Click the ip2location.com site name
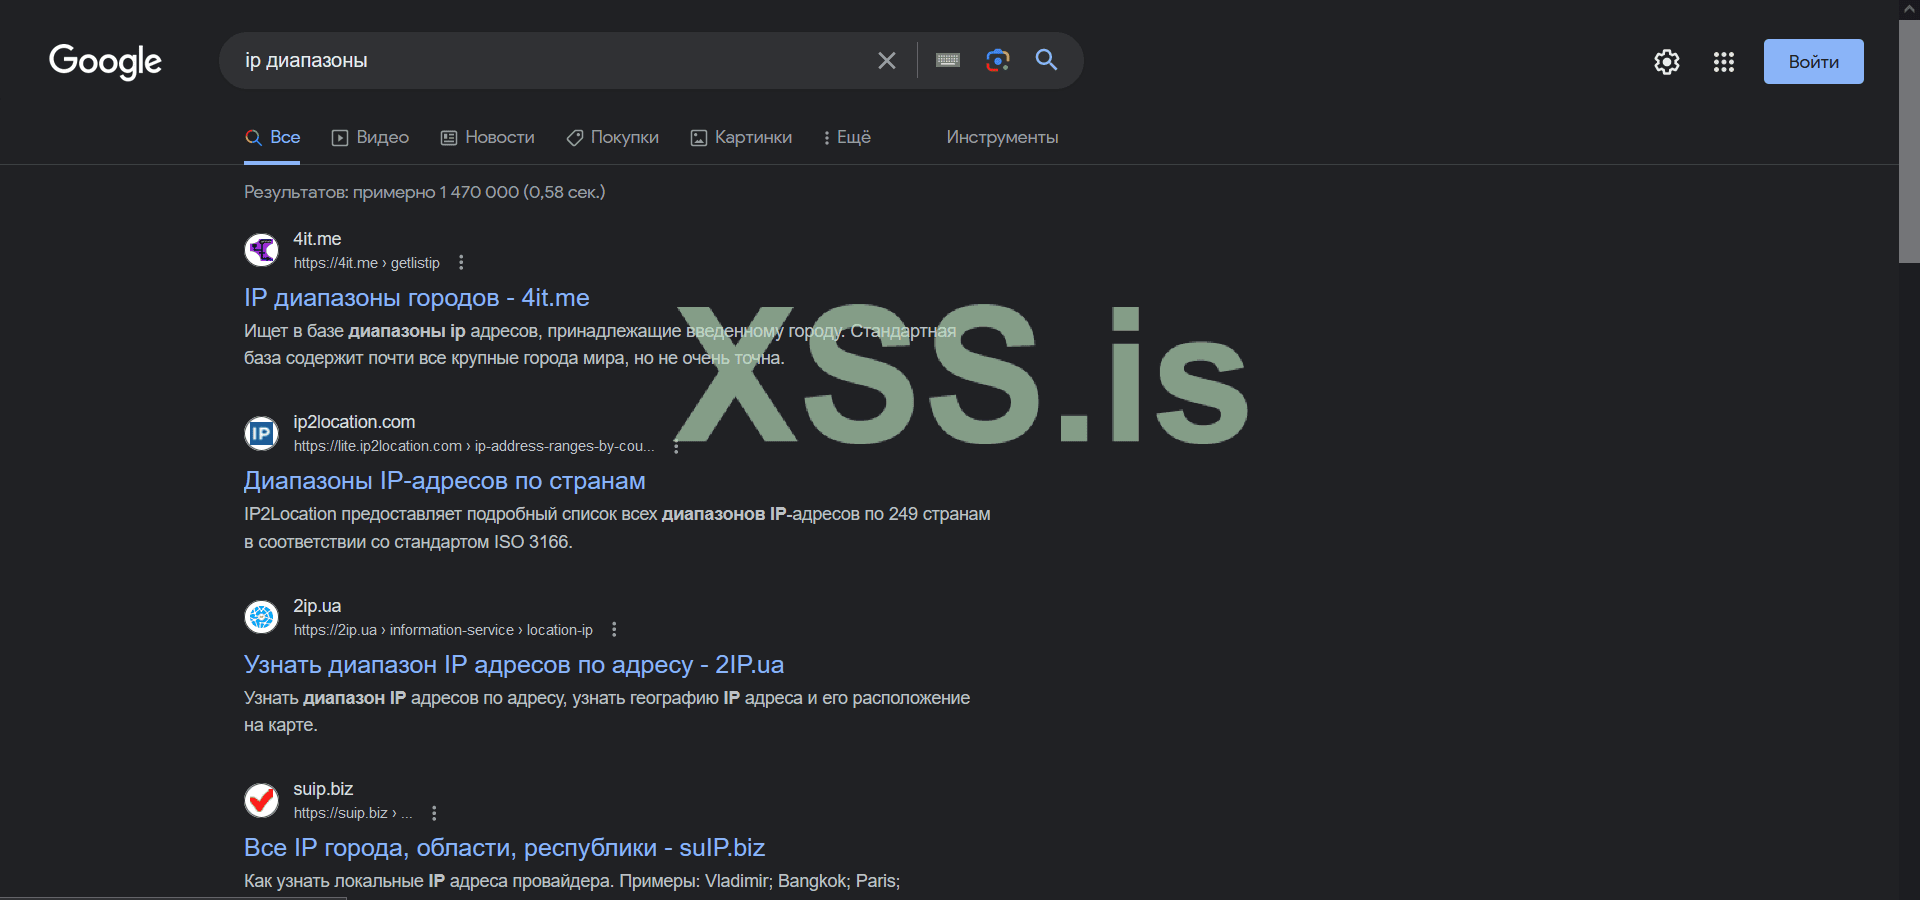The image size is (1920, 900). click(x=354, y=422)
